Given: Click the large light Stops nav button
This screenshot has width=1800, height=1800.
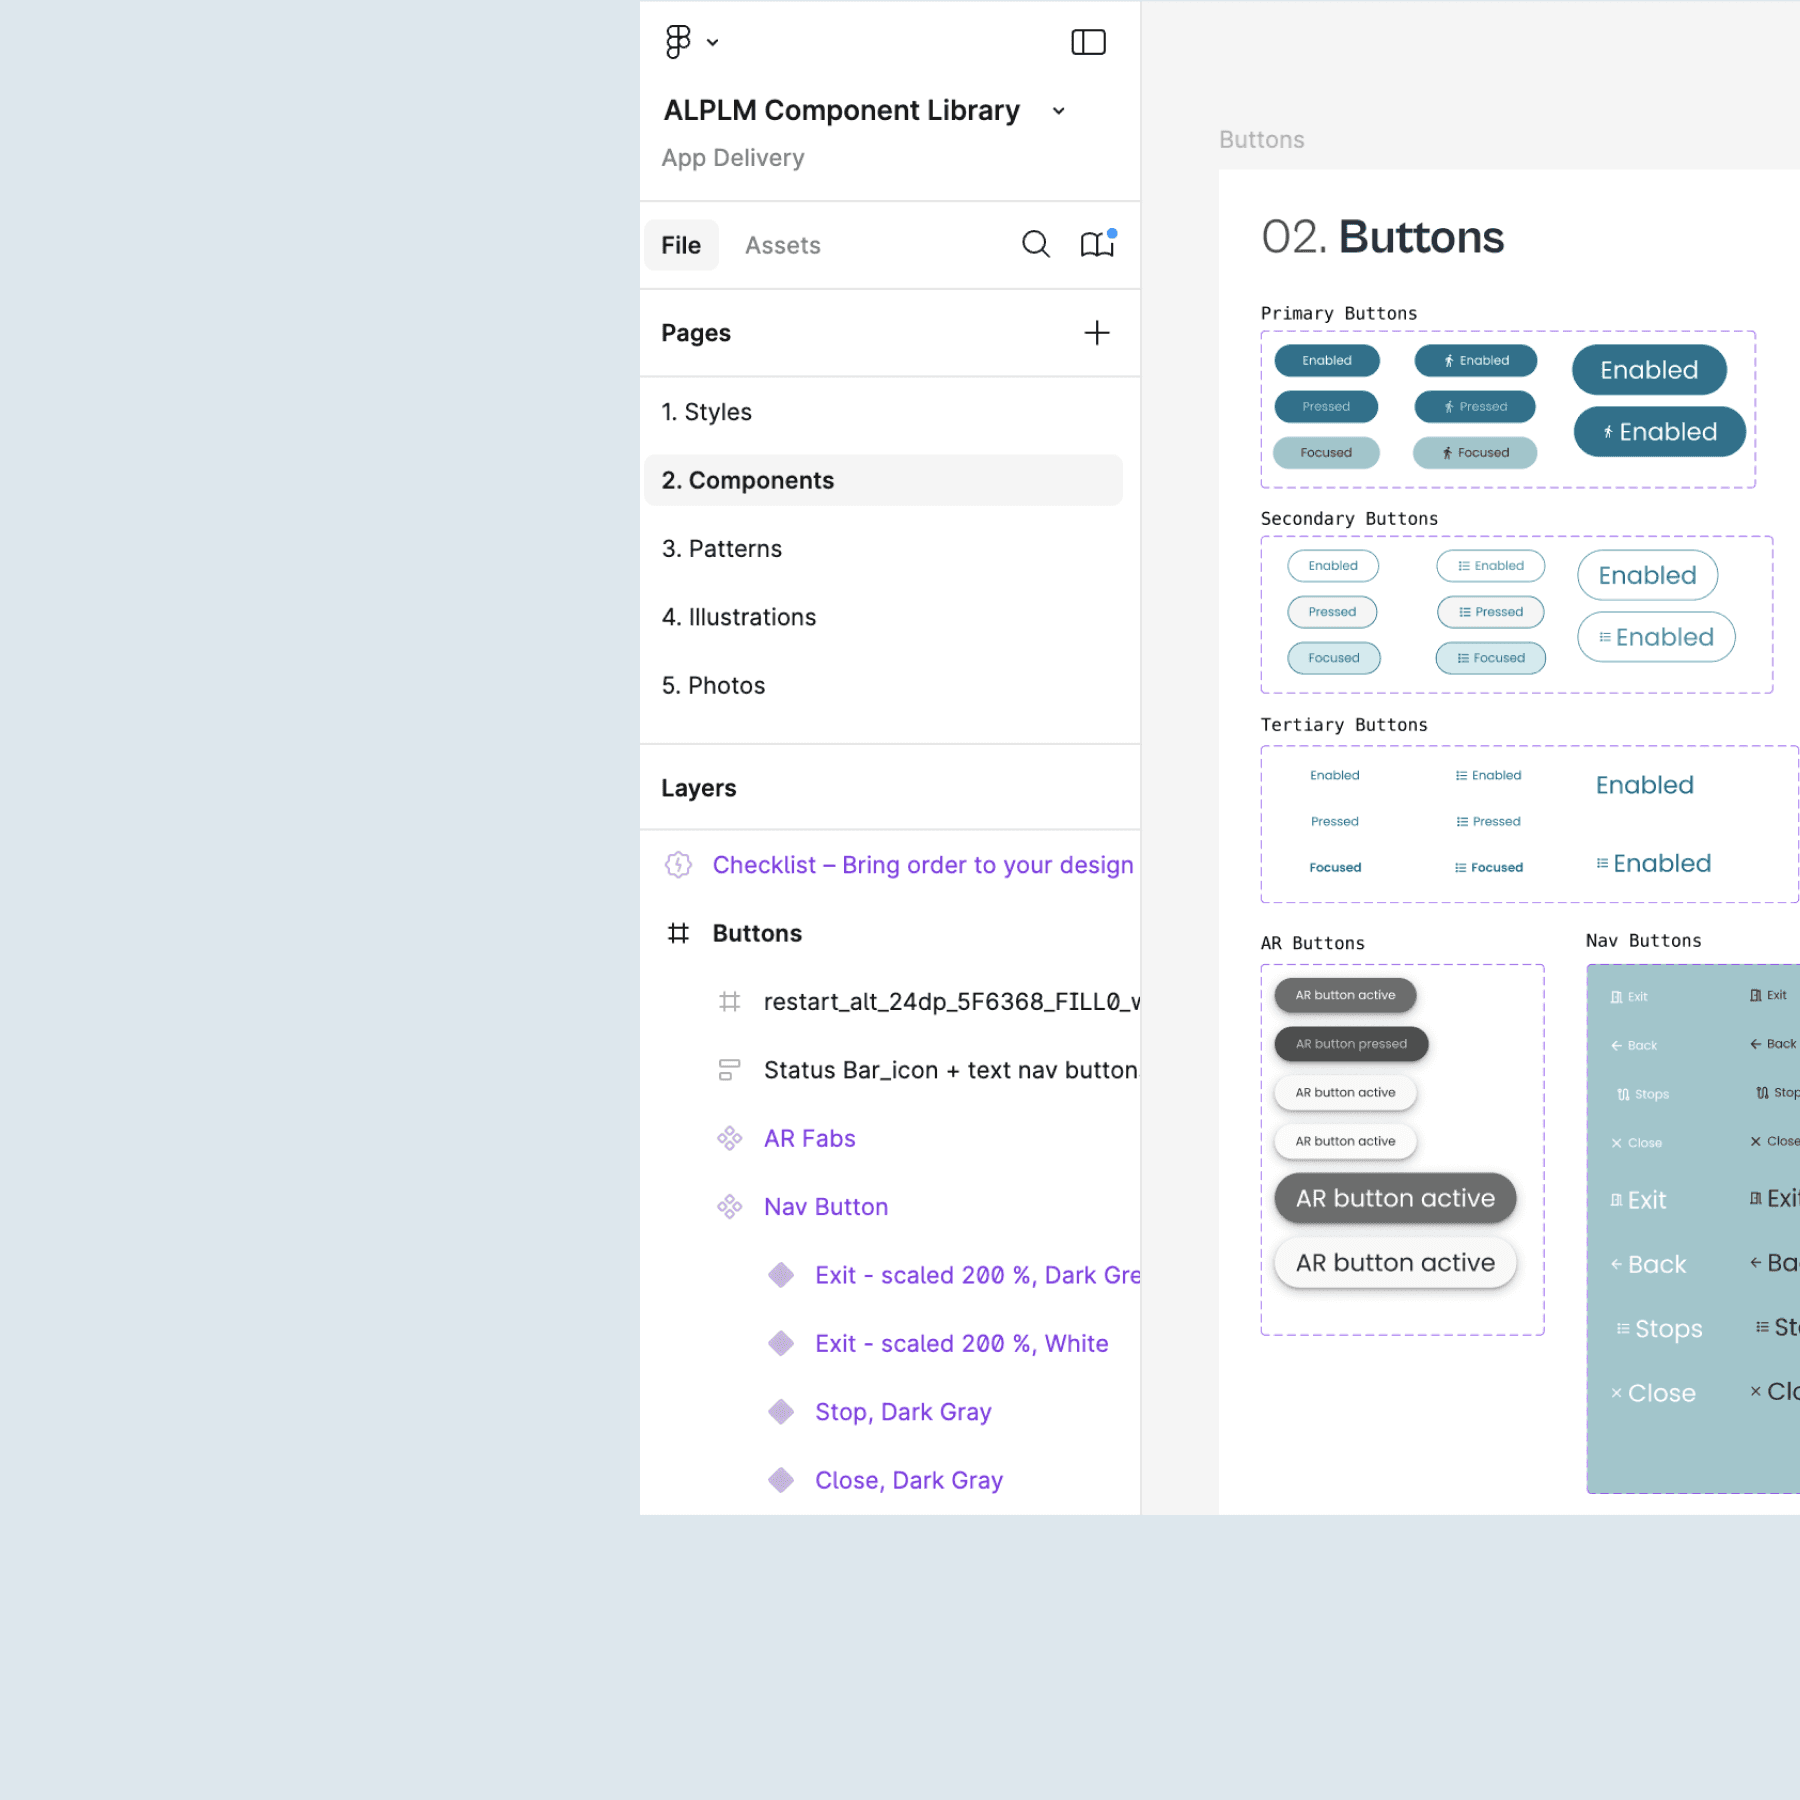Looking at the screenshot, I should 1659,1328.
